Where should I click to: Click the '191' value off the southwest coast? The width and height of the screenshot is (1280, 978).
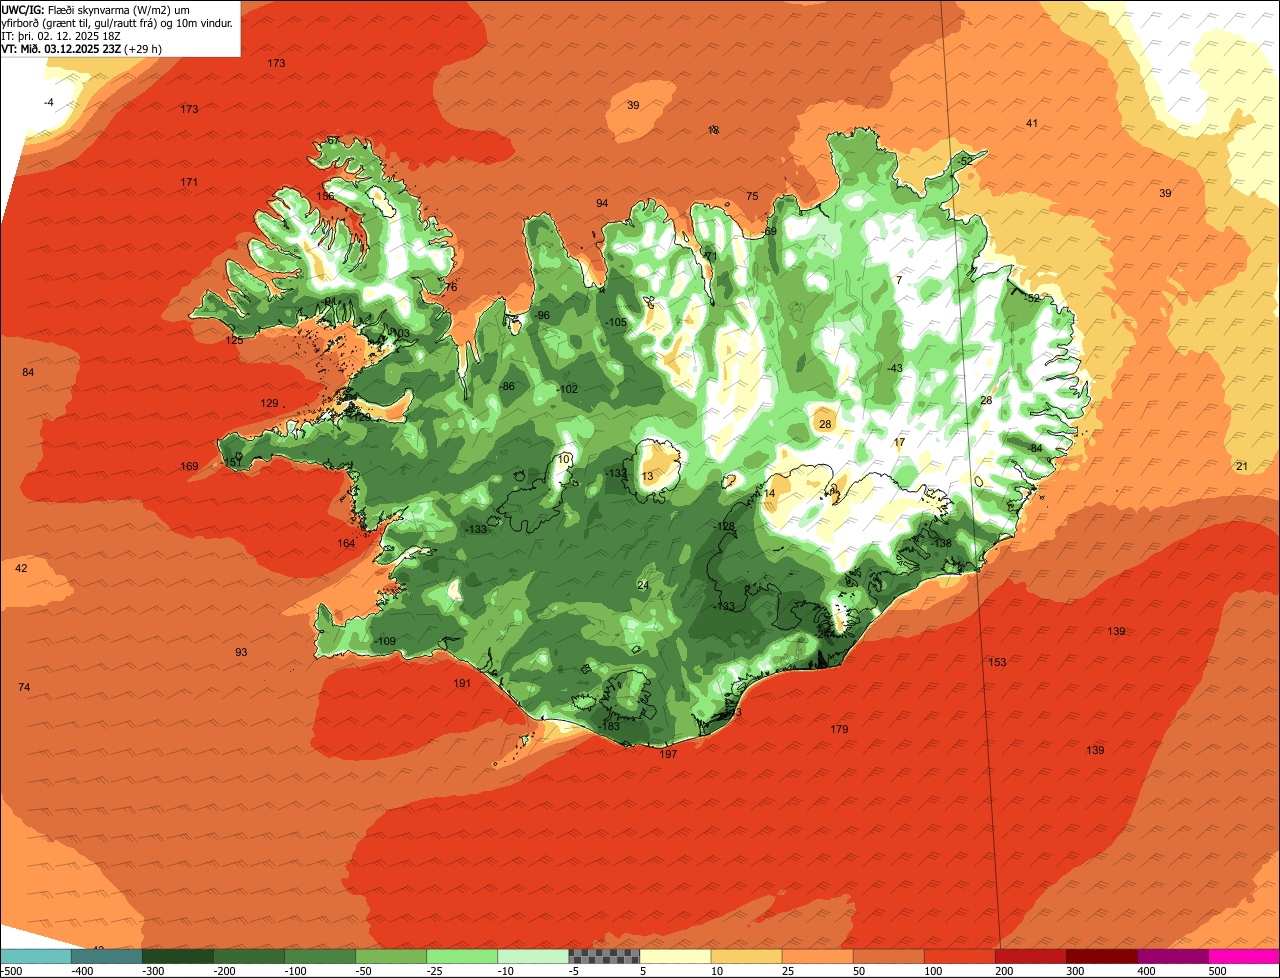462,683
